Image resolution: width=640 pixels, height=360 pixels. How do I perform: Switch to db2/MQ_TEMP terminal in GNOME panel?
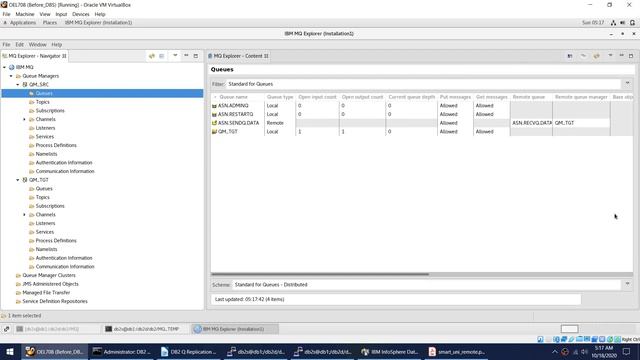146,329
